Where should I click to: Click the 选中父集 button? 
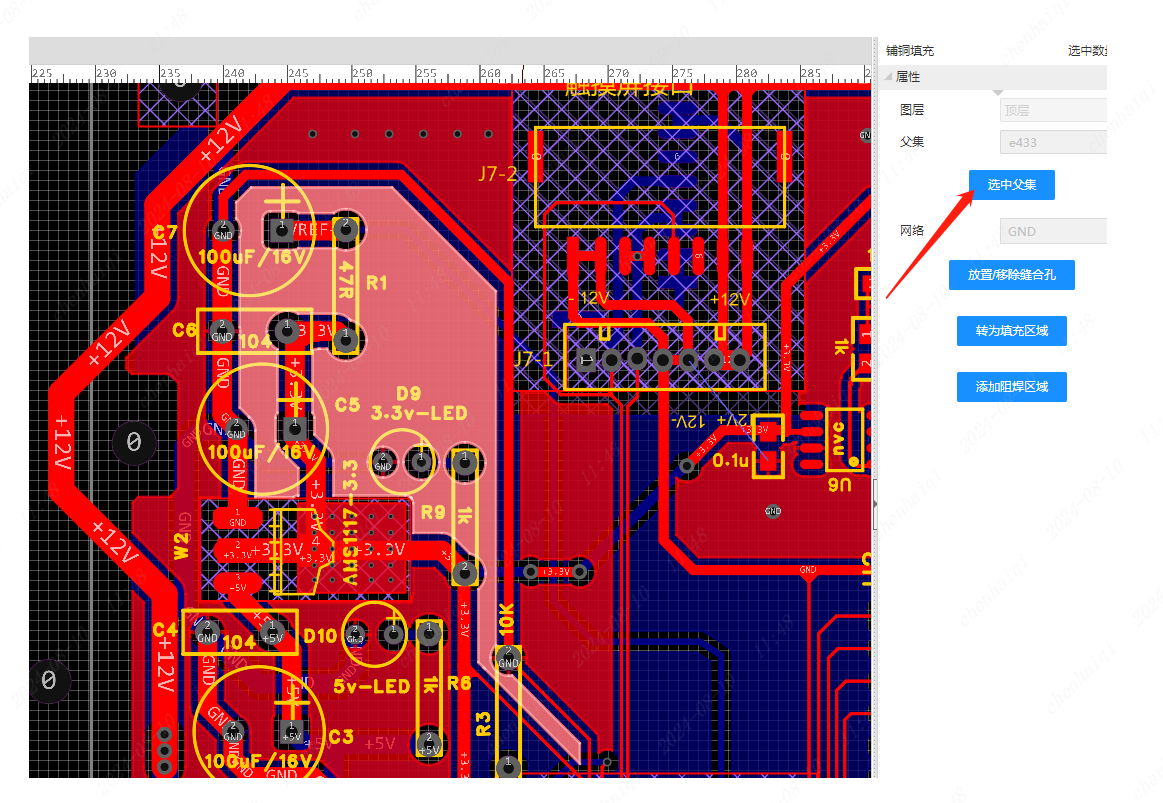pos(1011,185)
